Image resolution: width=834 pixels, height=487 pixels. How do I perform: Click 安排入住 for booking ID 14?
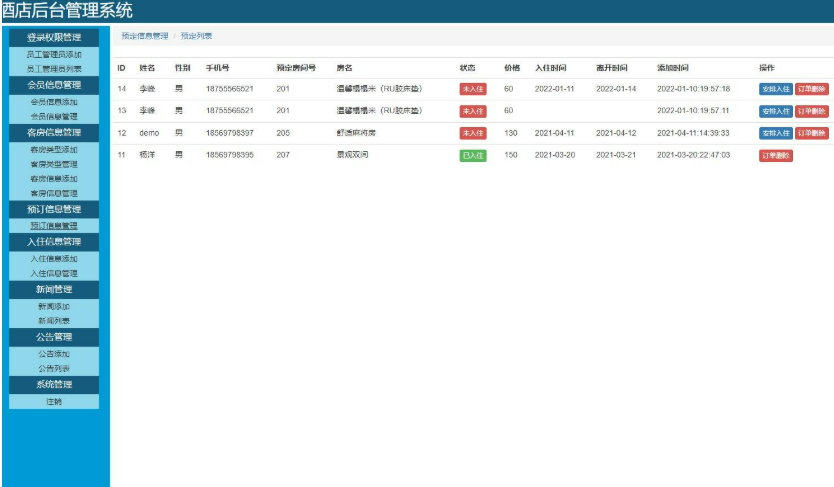[x=775, y=89]
